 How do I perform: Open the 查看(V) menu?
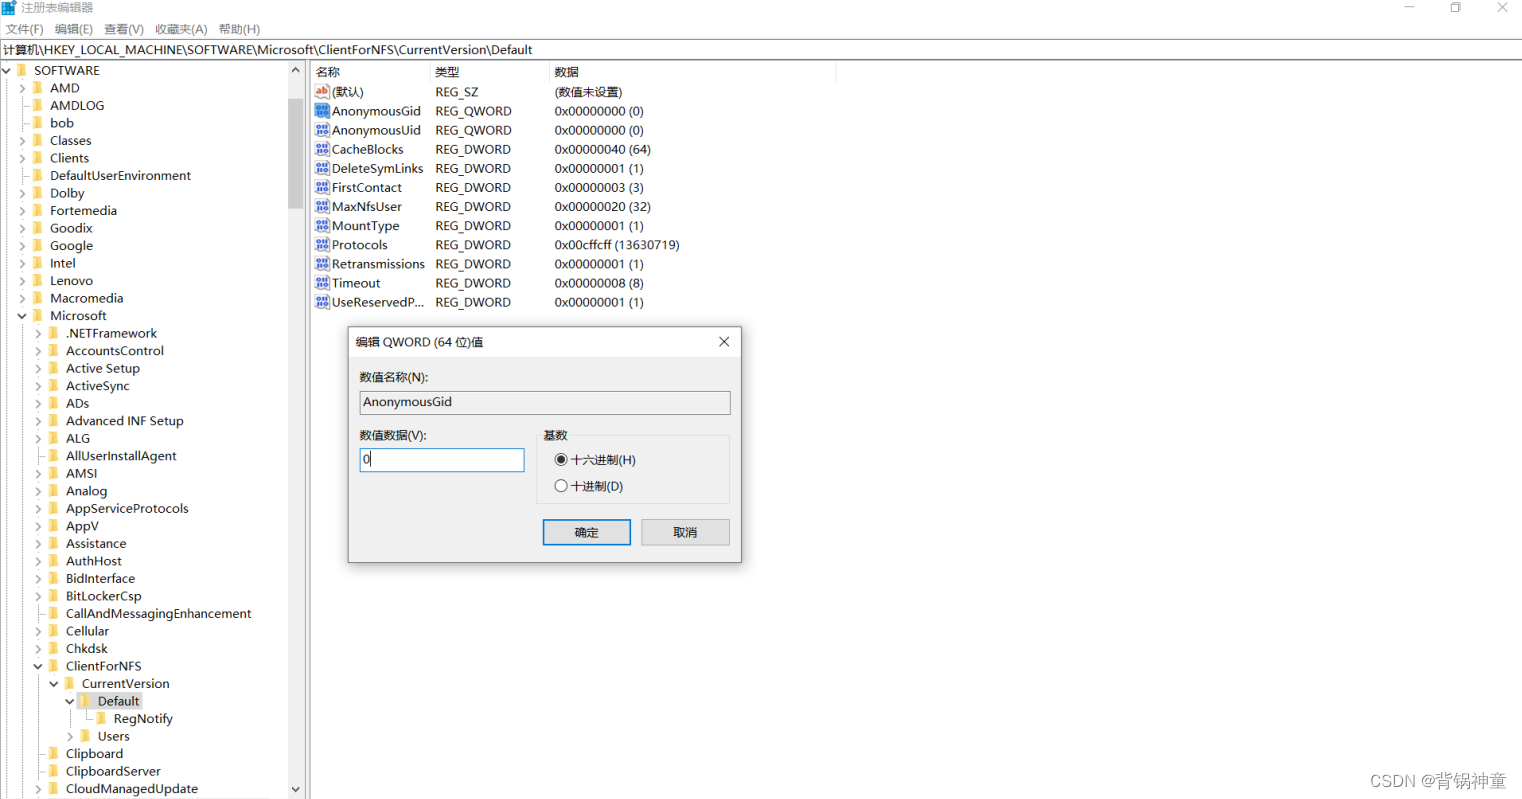122,28
